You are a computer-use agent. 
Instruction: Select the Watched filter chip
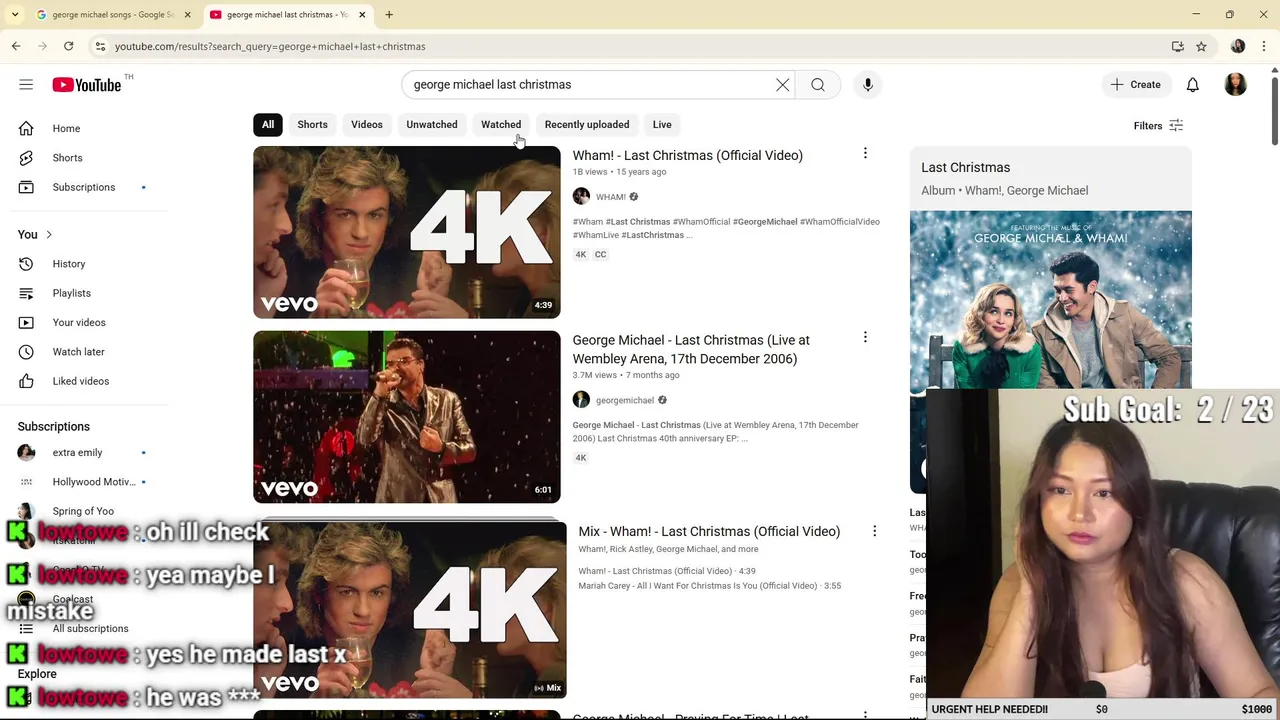[x=501, y=124]
